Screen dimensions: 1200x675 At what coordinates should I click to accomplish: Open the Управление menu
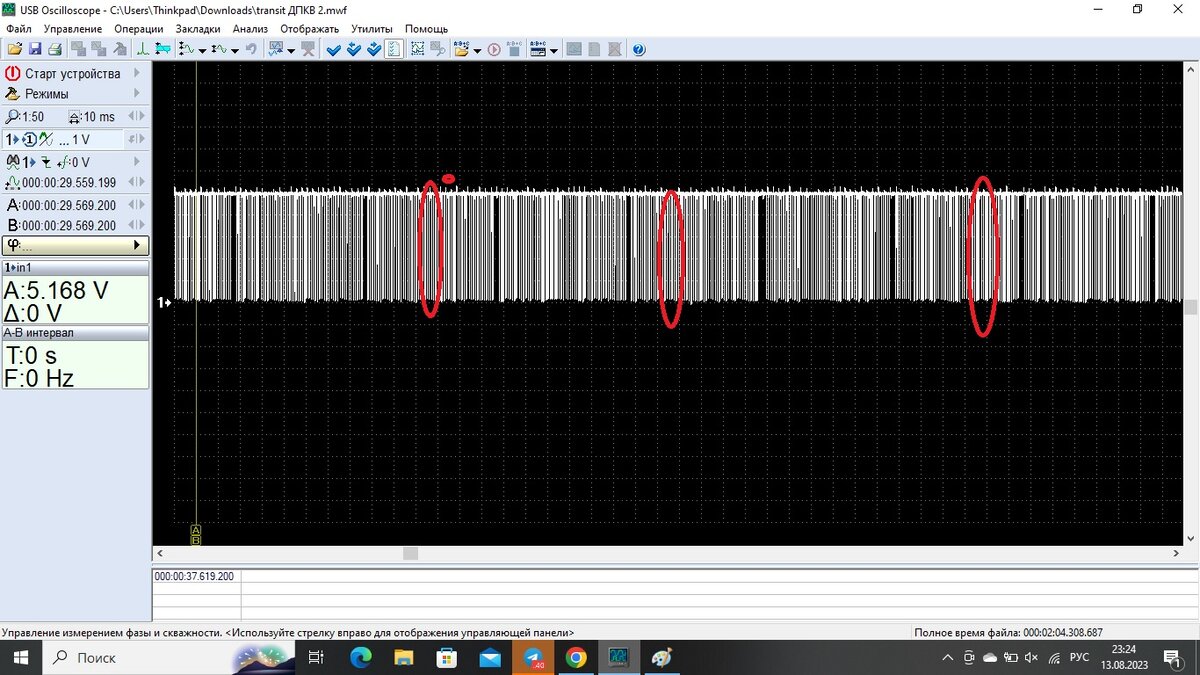pyautogui.click(x=72, y=29)
